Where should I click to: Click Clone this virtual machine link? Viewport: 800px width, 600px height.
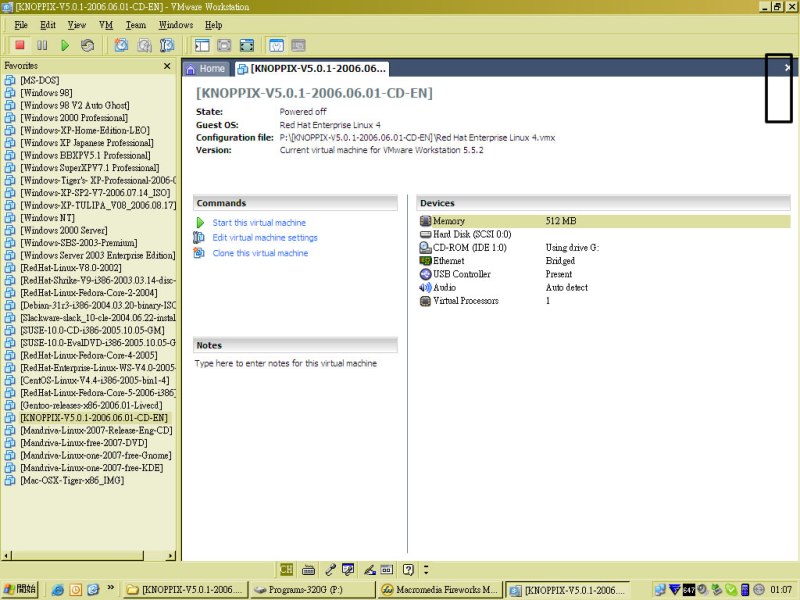[260, 253]
